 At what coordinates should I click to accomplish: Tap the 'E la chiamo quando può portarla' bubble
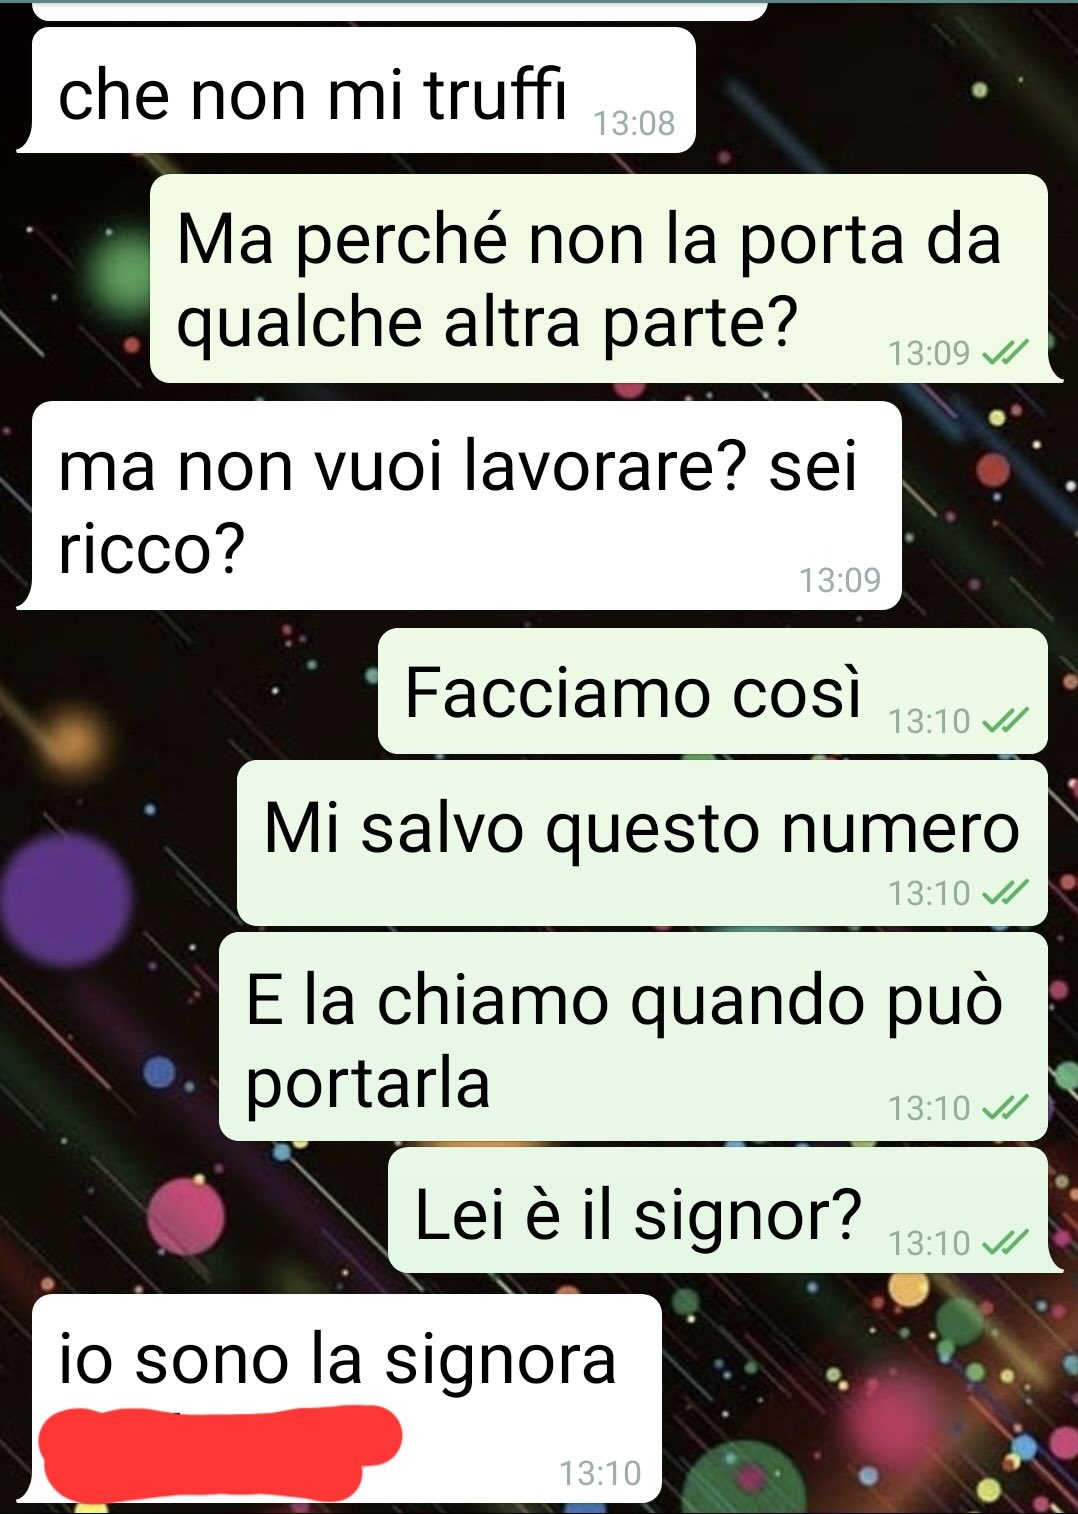633,1037
